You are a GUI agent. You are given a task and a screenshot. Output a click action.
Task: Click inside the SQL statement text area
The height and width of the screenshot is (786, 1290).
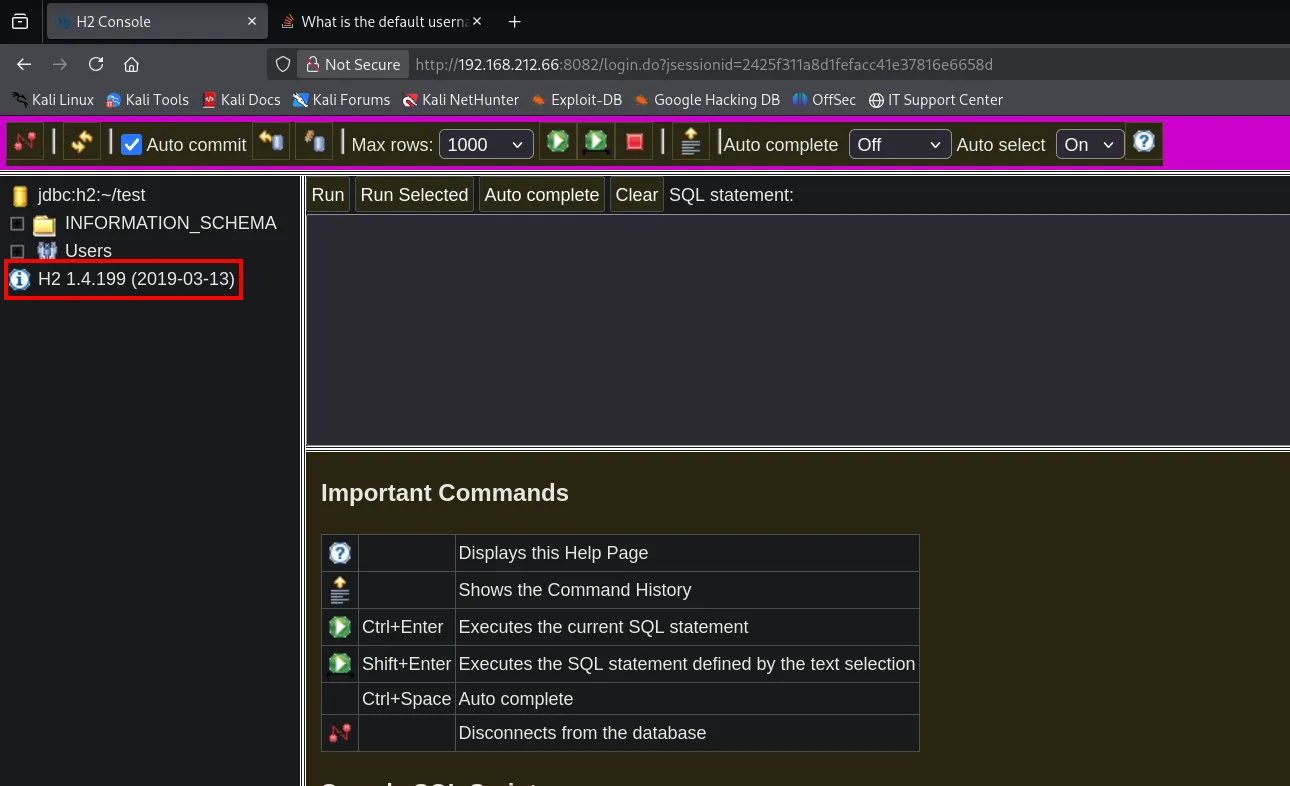(798, 330)
